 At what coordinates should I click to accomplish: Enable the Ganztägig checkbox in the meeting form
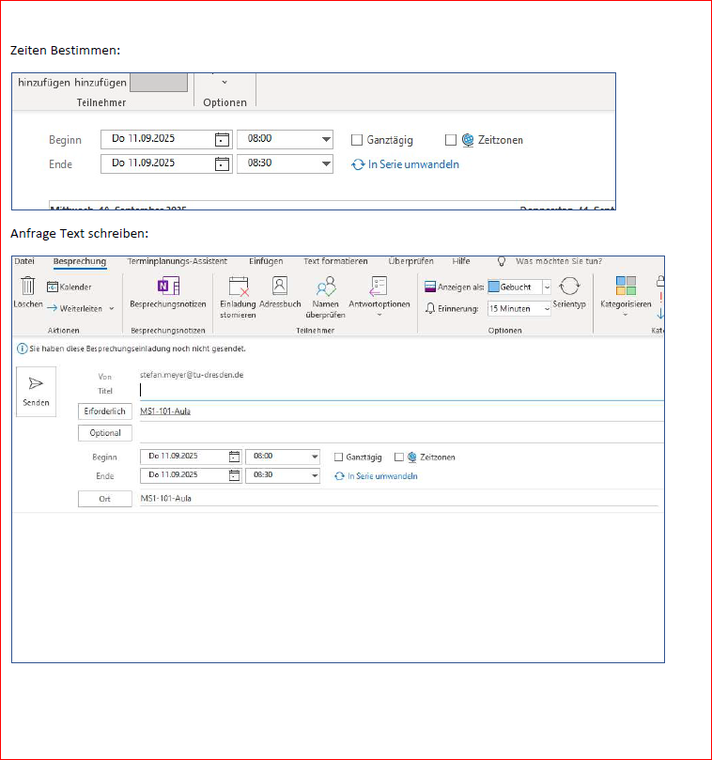pyautogui.click(x=339, y=457)
